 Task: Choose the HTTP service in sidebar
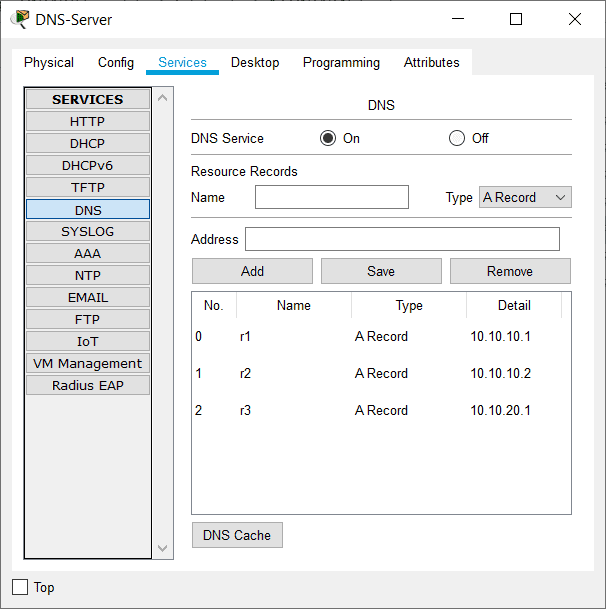pyautogui.click(x=88, y=121)
